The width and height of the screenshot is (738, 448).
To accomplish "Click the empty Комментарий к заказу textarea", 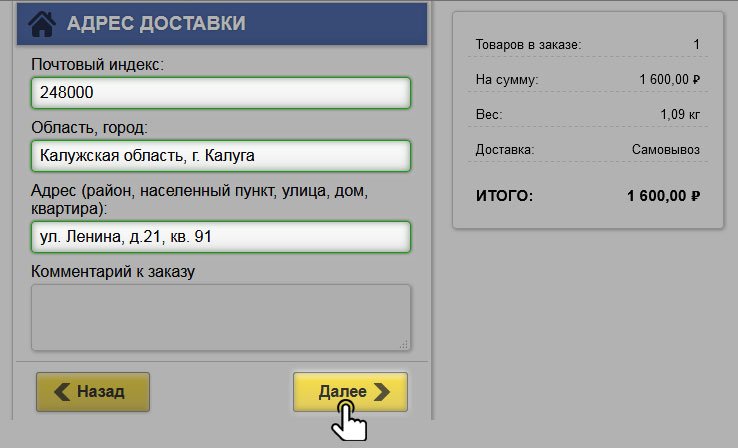I will coord(220,317).
